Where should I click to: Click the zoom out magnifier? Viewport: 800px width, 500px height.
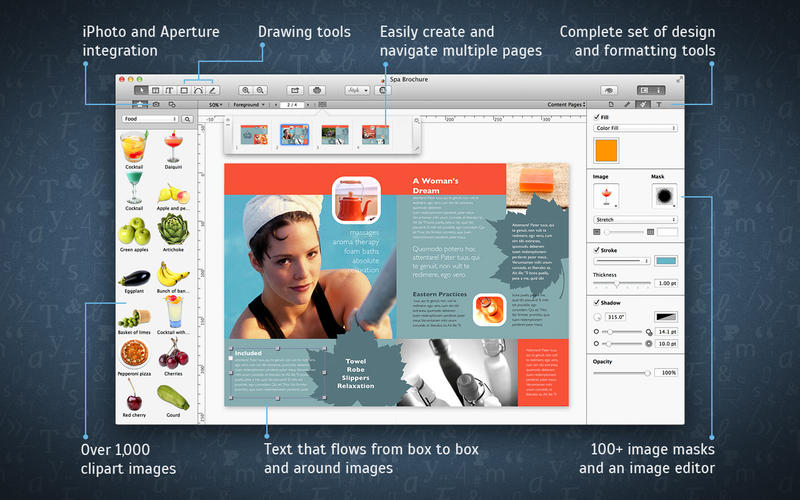pos(260,90)
